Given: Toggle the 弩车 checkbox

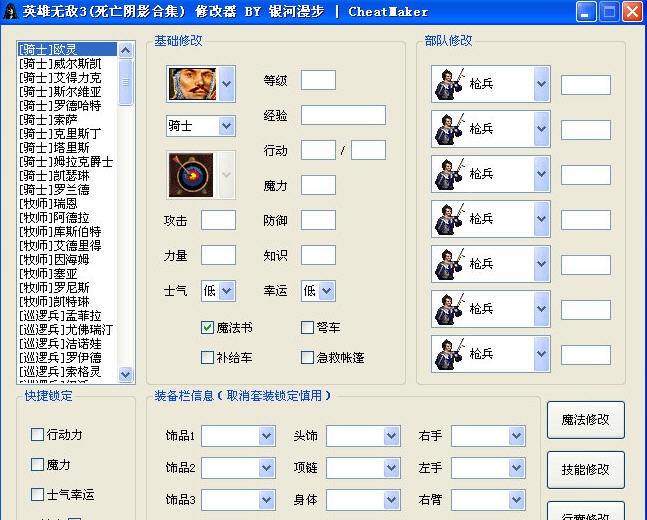Looking at the screenshot, I should (x=307, y=328).
